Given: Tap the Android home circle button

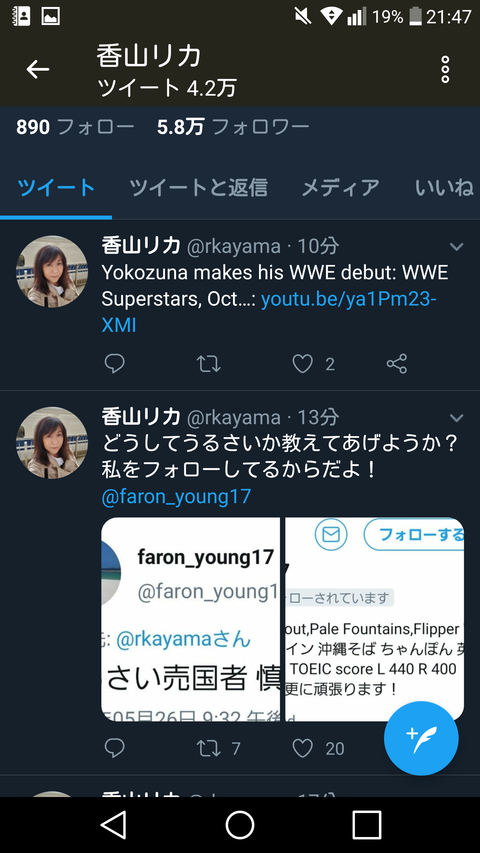Looking at the screenshot, I should (240, 825).
